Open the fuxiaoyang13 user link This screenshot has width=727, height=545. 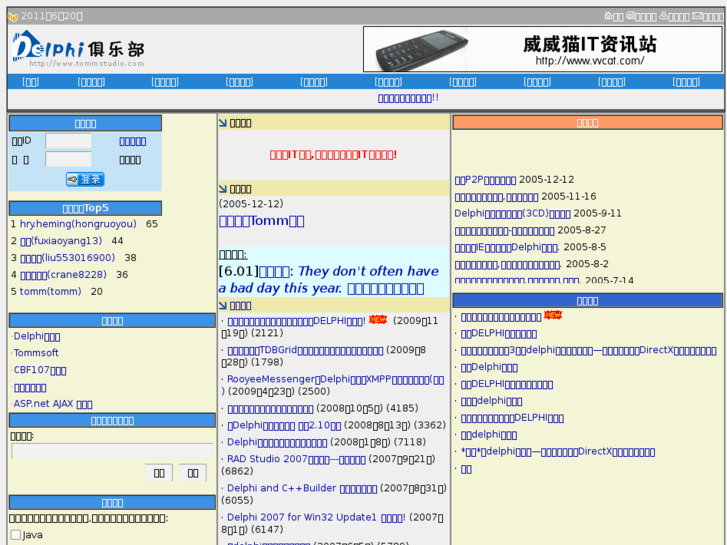tap(61, 241)
